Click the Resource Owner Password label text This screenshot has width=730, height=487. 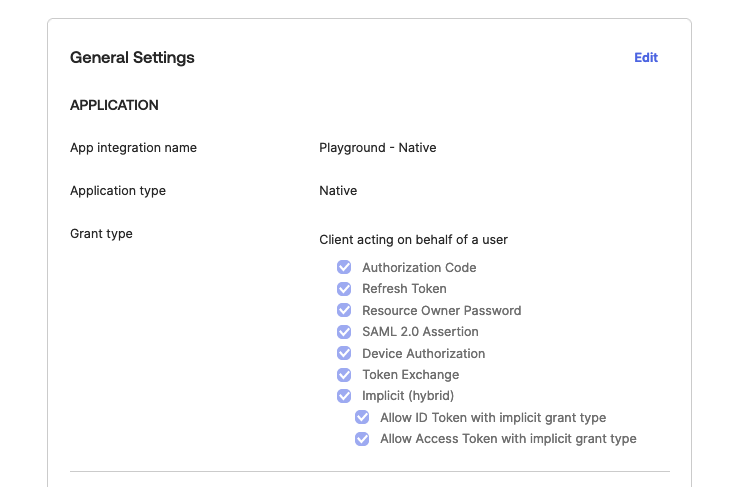click(441, 311)
